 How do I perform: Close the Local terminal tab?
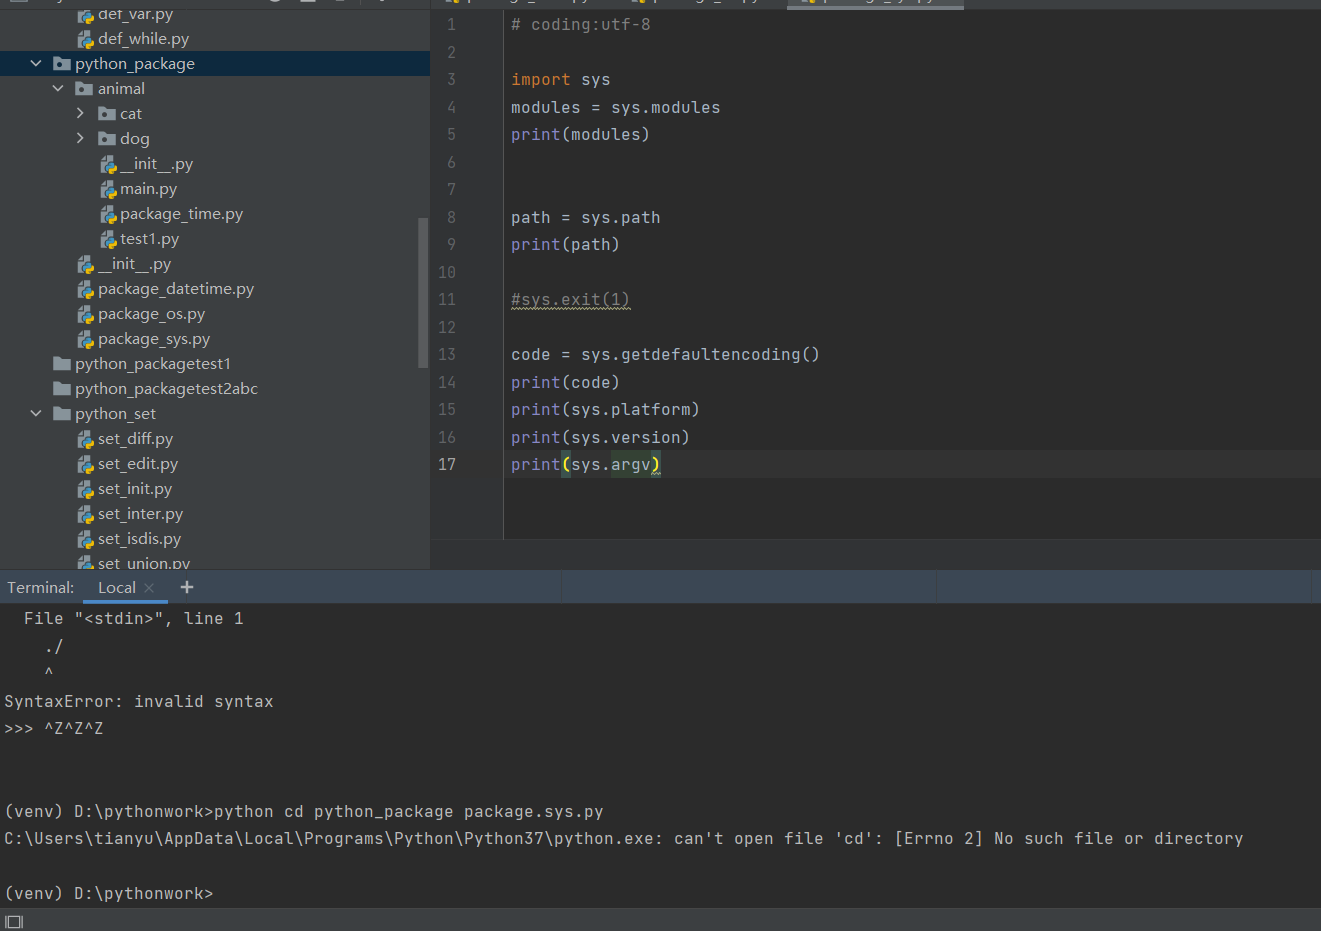(149, 588)
